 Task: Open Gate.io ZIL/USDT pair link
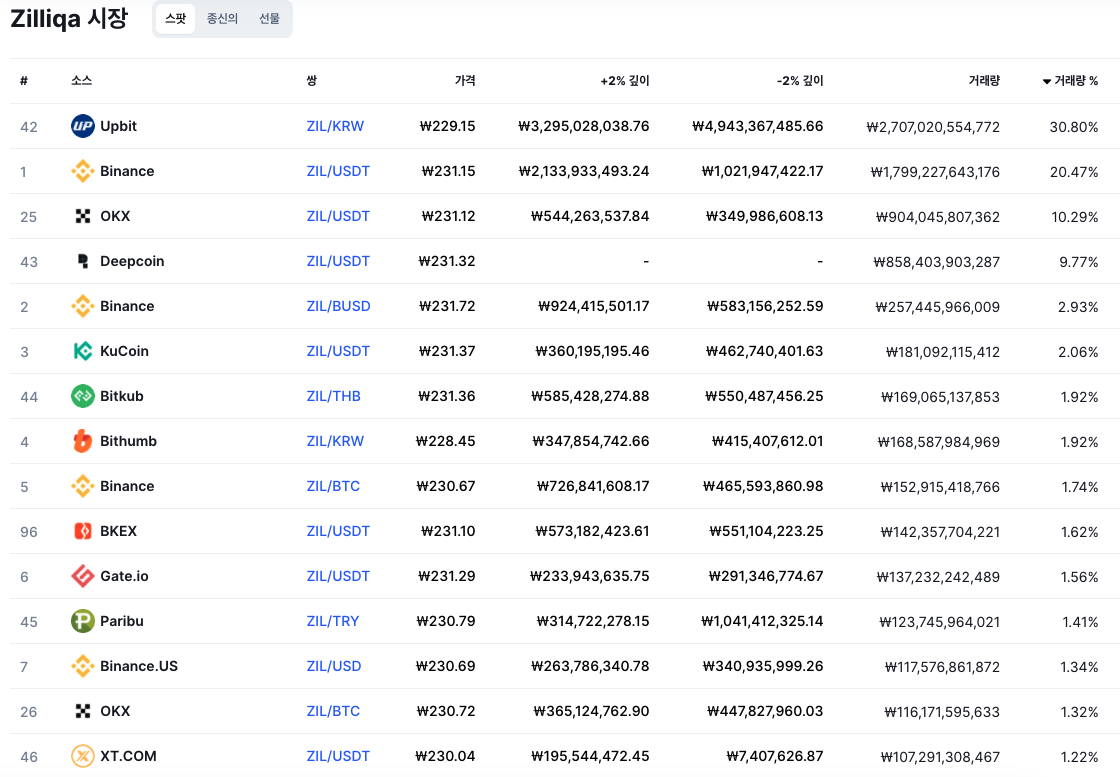[x=338, y=576]
